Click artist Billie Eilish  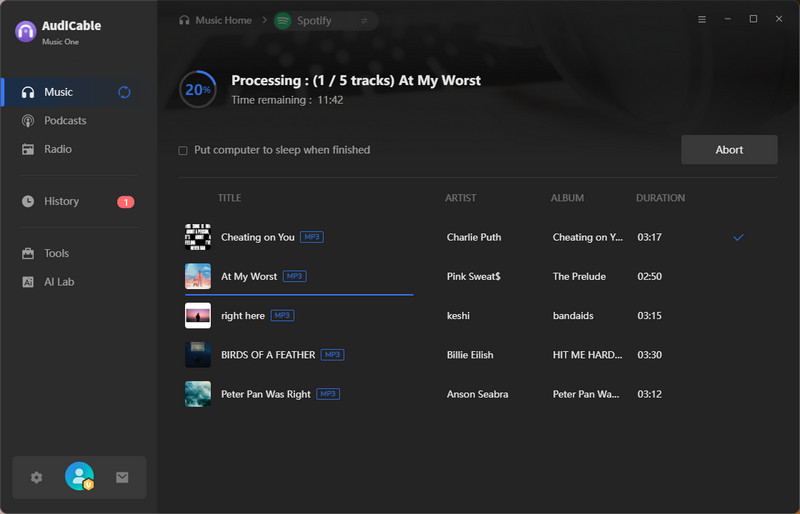[470, 355]
